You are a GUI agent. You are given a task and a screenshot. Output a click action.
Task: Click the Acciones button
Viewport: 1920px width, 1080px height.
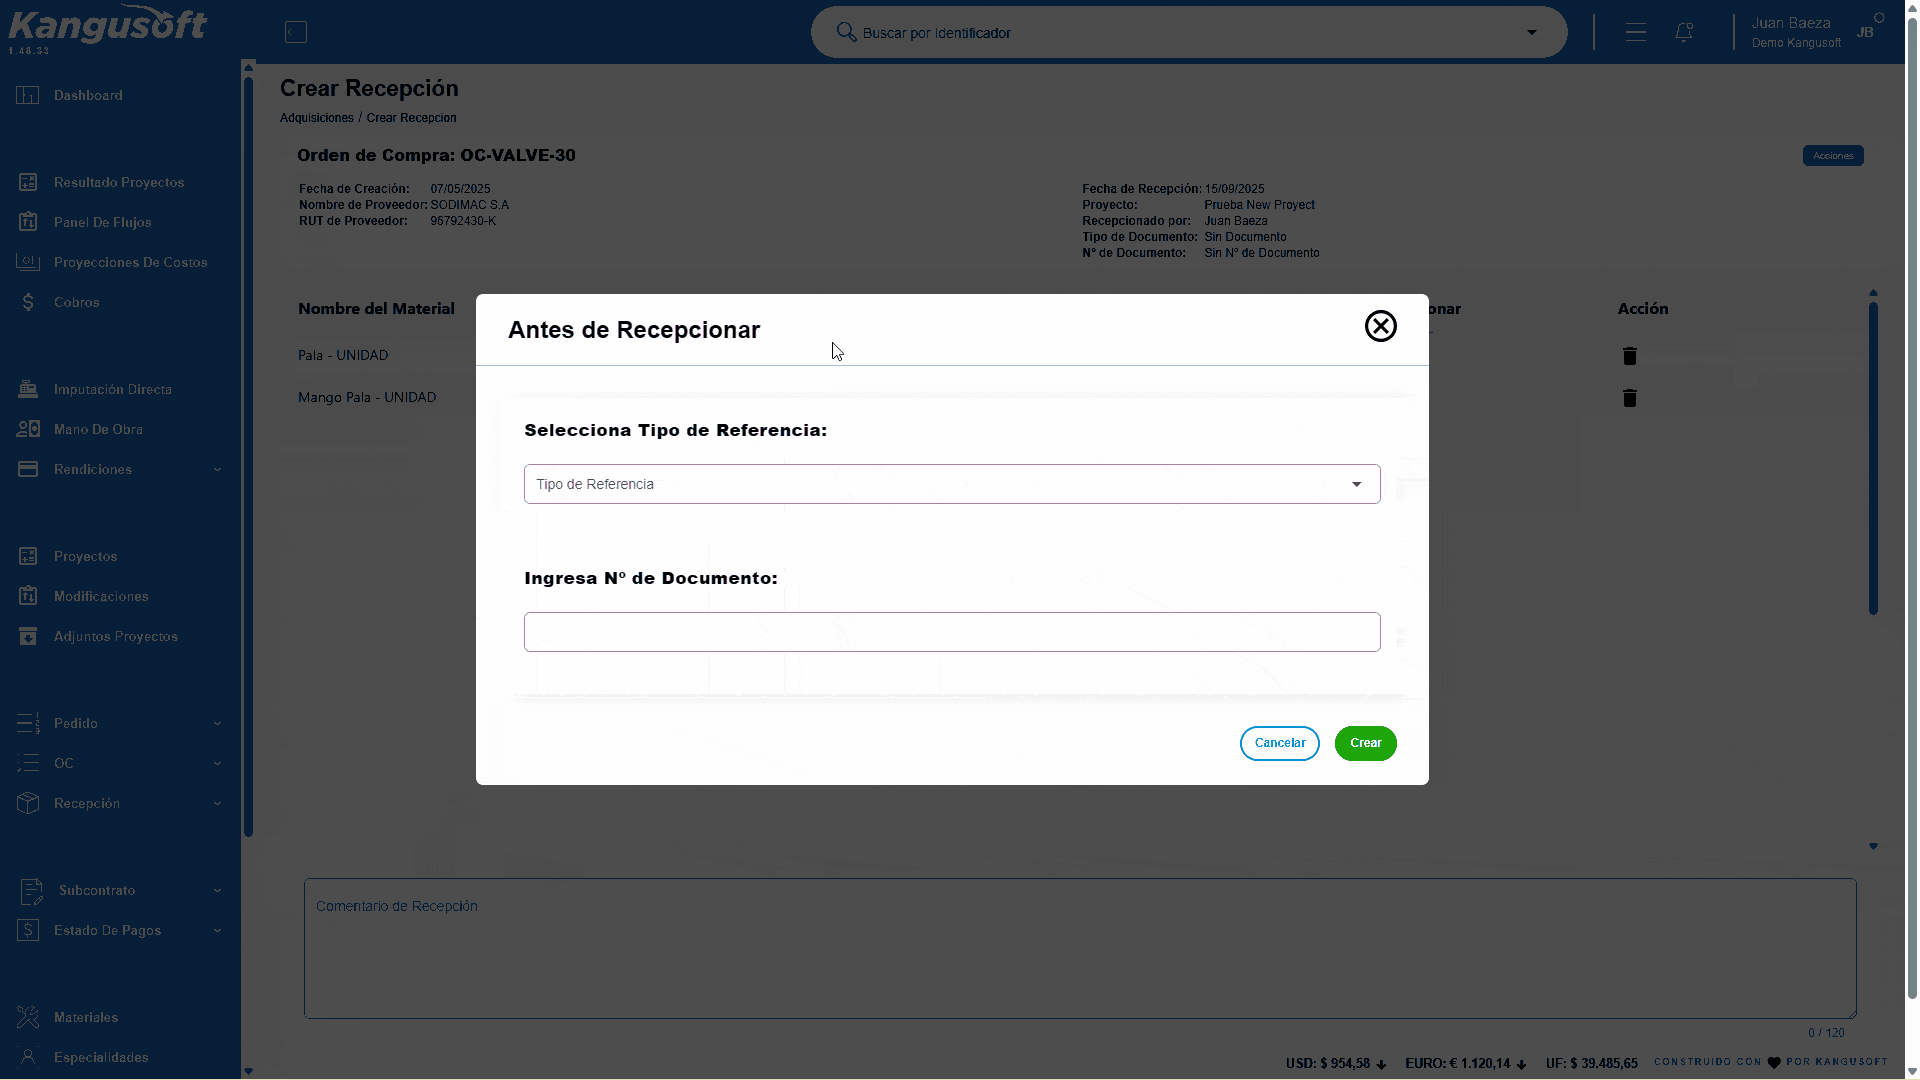pyautogui.click(x=1833, y=155)
